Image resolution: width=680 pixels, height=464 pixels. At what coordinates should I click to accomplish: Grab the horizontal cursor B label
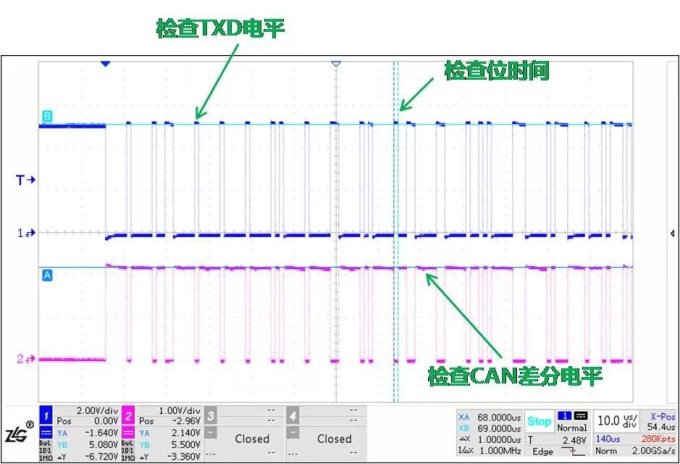coord(47,116)
